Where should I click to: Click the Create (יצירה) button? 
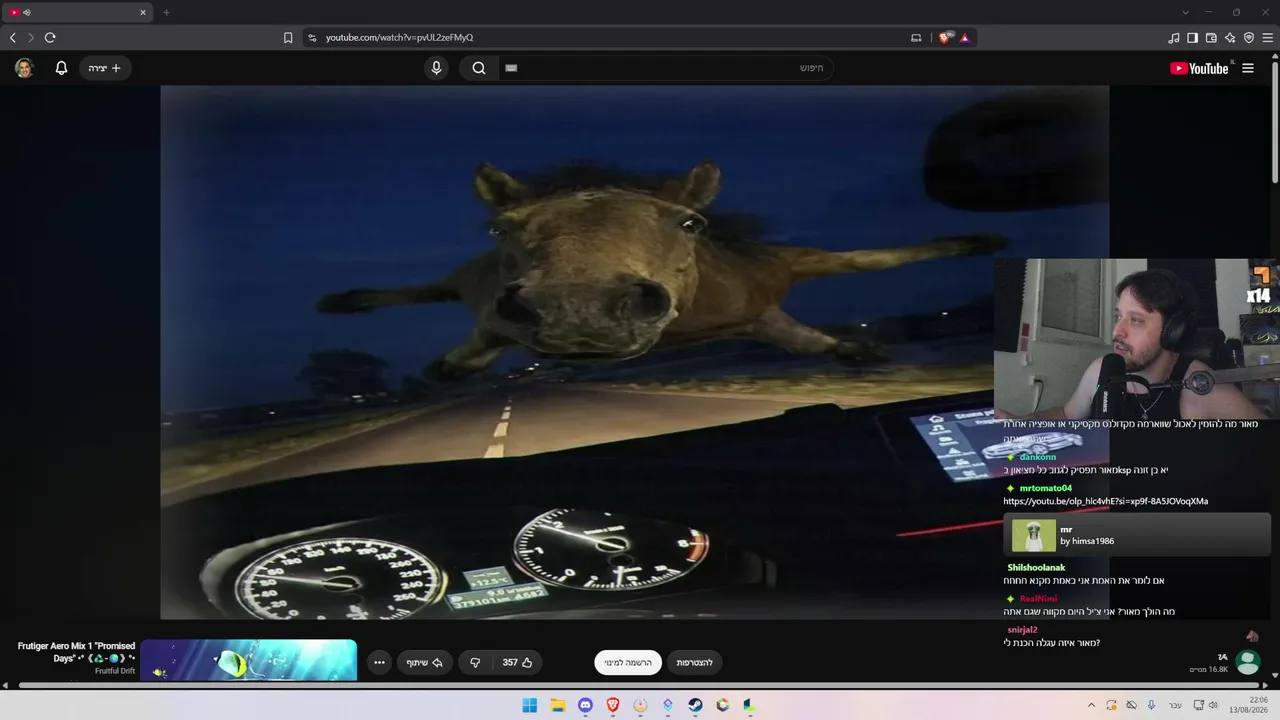click(105, 68)
